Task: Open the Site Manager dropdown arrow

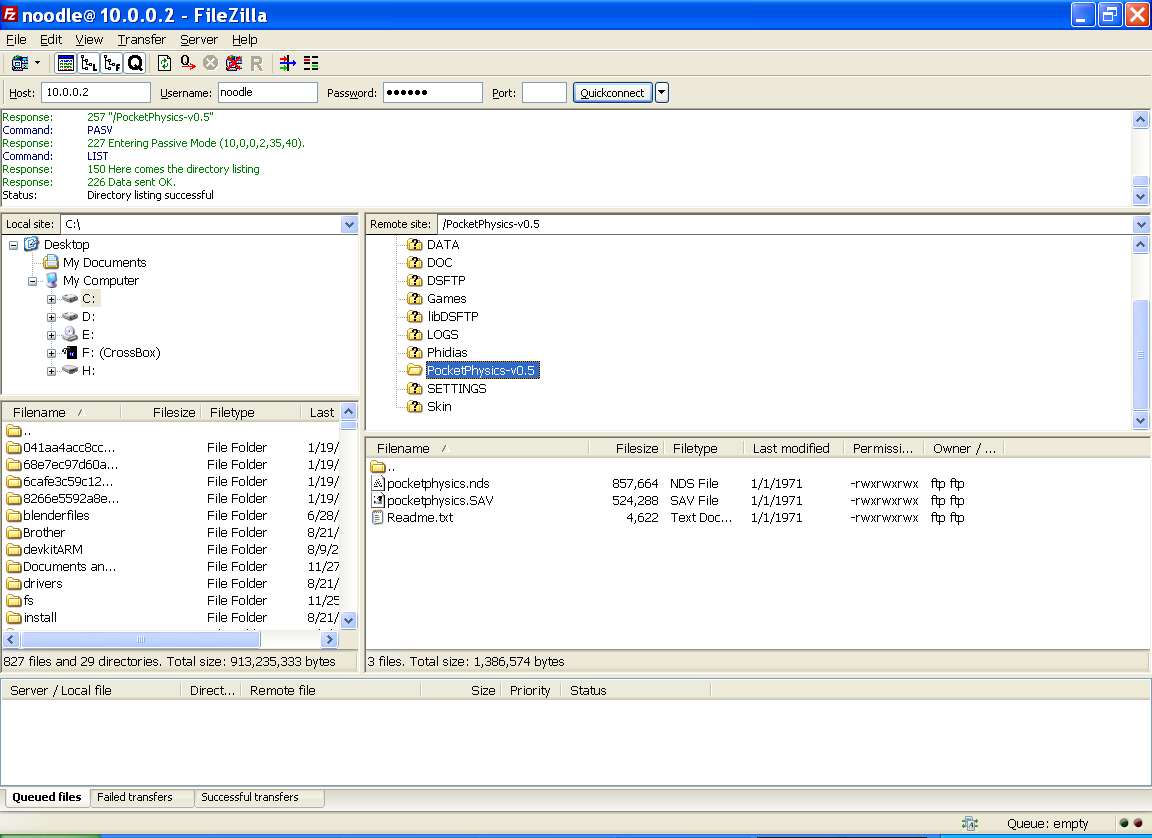Action: click(x=36, y=62)
